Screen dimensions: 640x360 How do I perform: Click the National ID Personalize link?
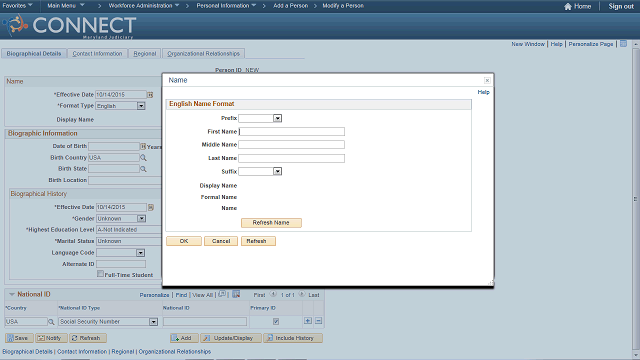pyautogui.click(x=154, y=295)
